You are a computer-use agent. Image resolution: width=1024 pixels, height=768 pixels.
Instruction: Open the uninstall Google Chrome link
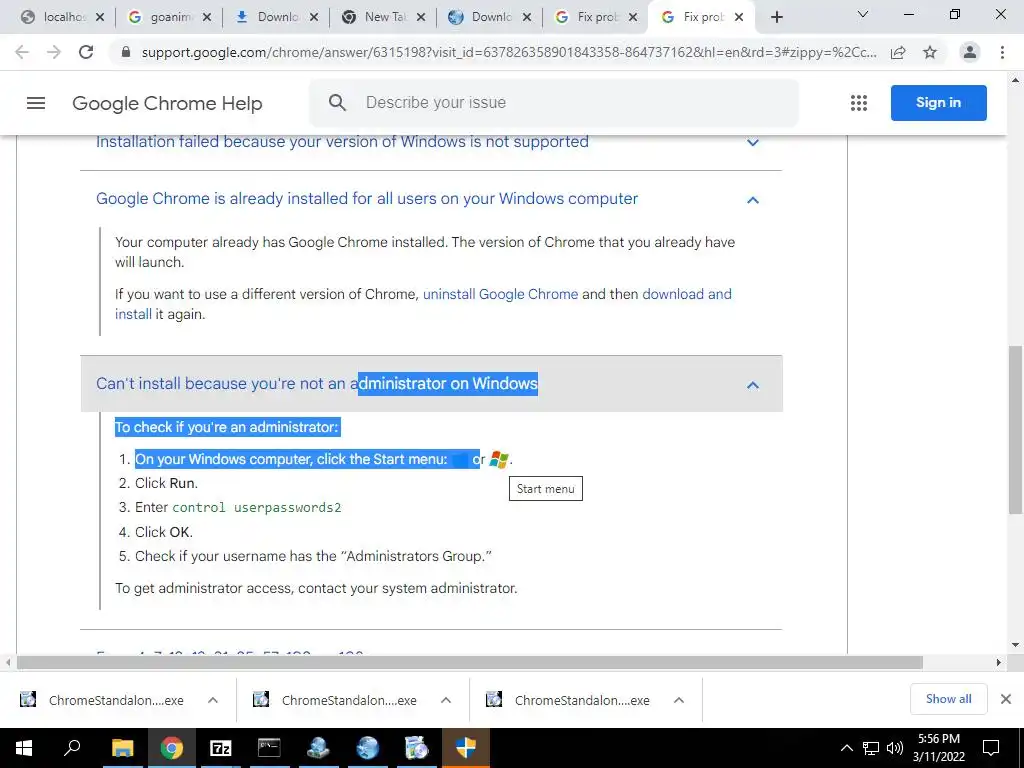click(x=500, y=294)
